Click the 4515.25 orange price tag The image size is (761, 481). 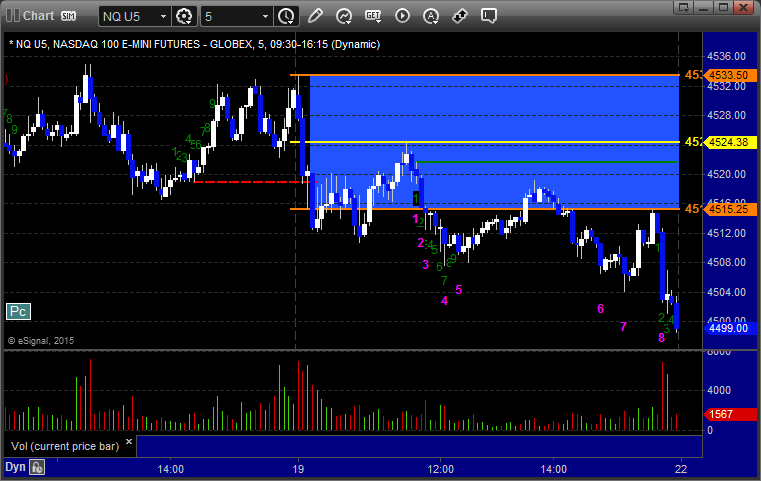(x=730, y=209)
